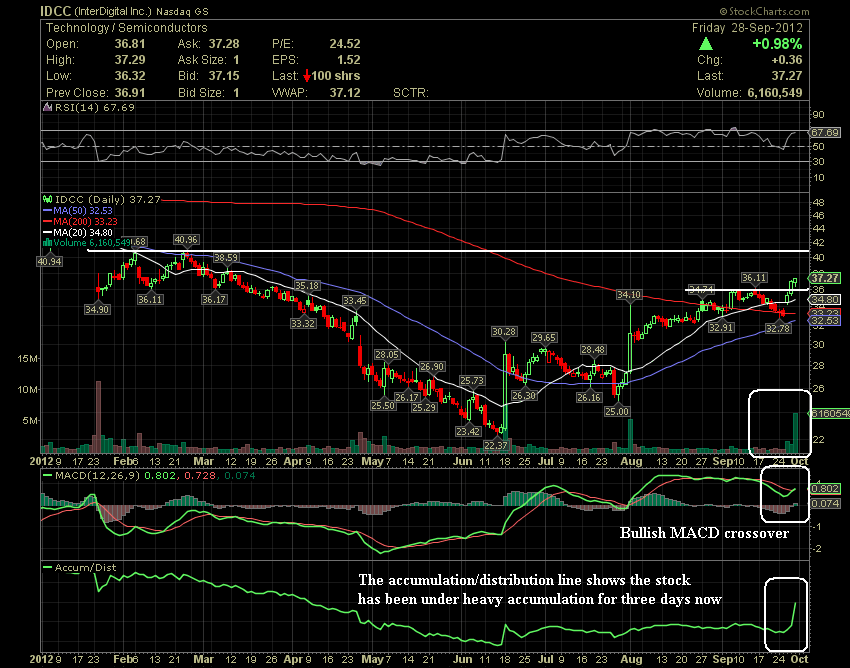Click the 38.59 price label

point(226,258)
